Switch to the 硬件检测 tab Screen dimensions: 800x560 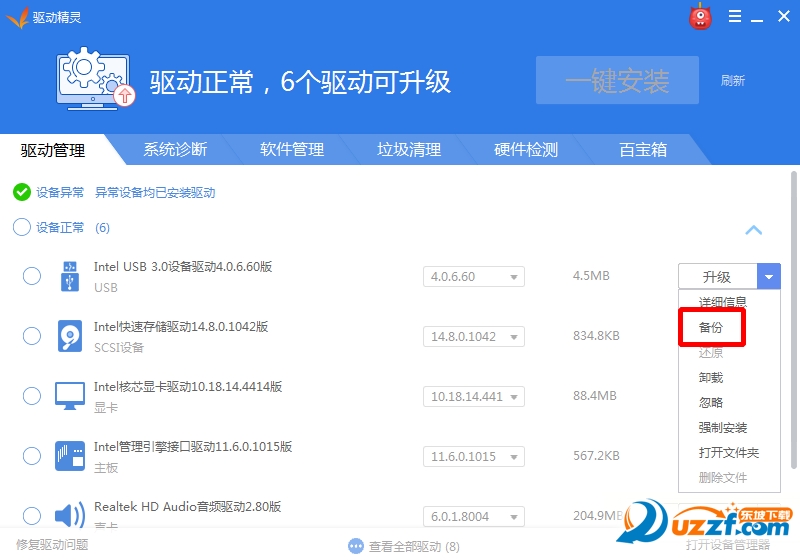pos(526,149)
